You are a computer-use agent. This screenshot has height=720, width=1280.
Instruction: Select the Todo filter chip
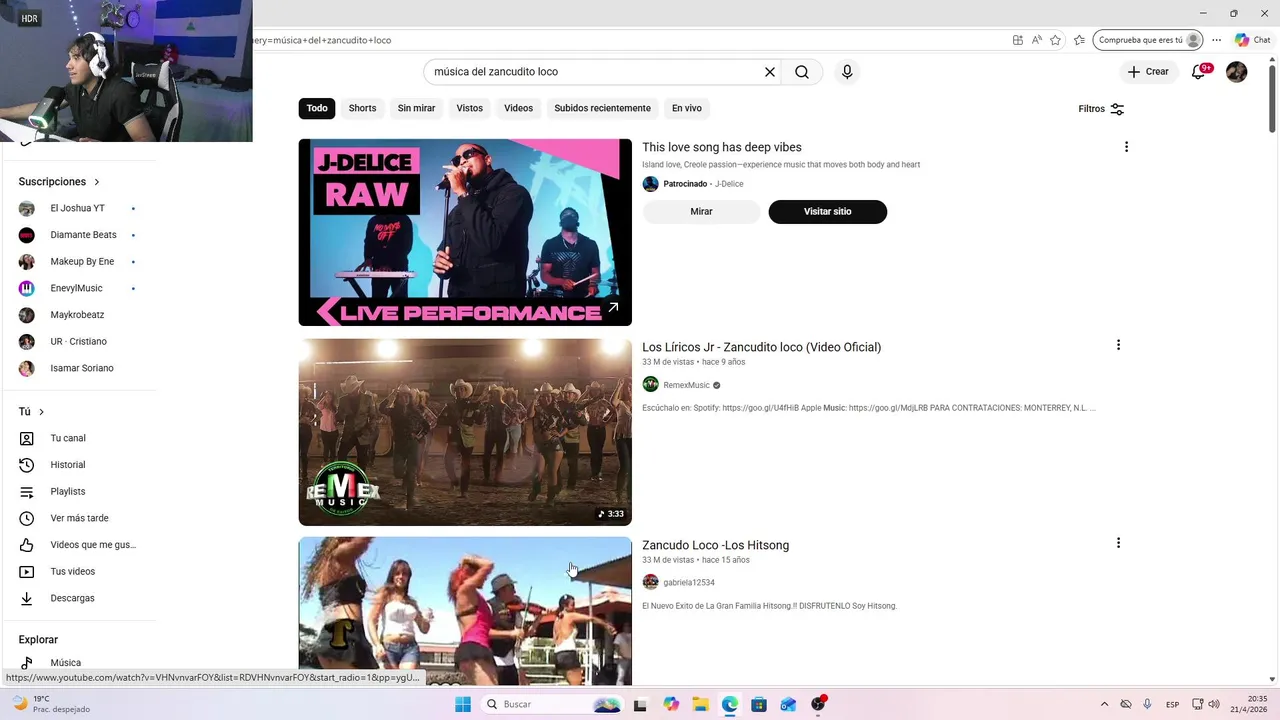pos(317,108)
